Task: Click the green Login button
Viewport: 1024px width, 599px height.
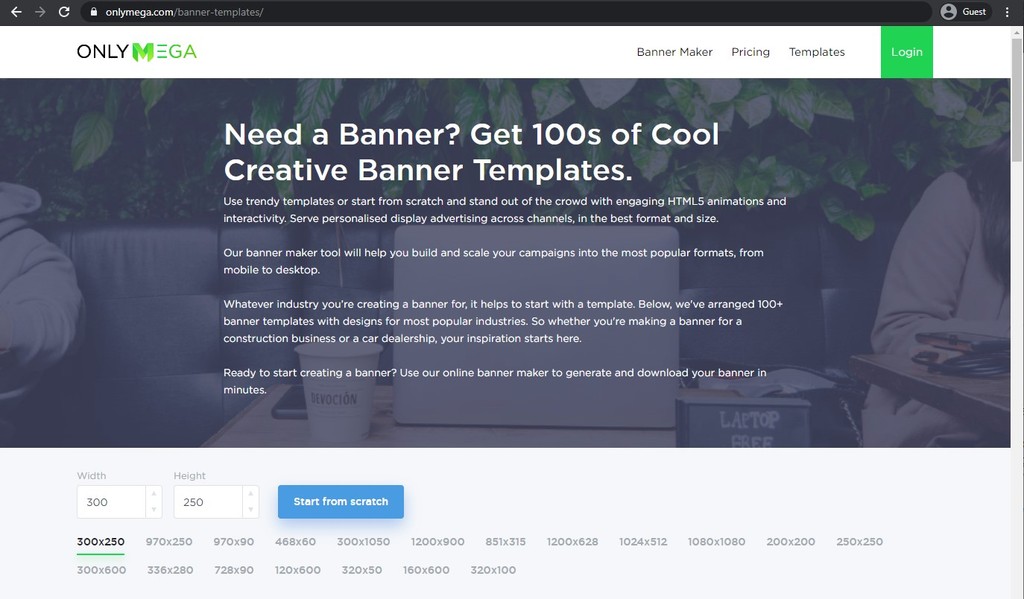Action: tap(906, 51)
